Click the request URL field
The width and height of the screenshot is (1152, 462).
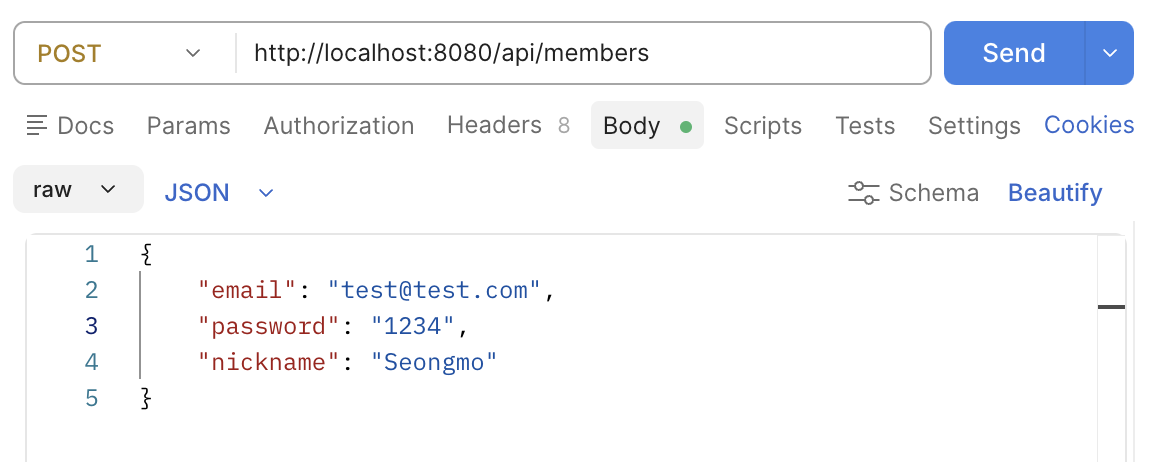click(x=580, y=53)
